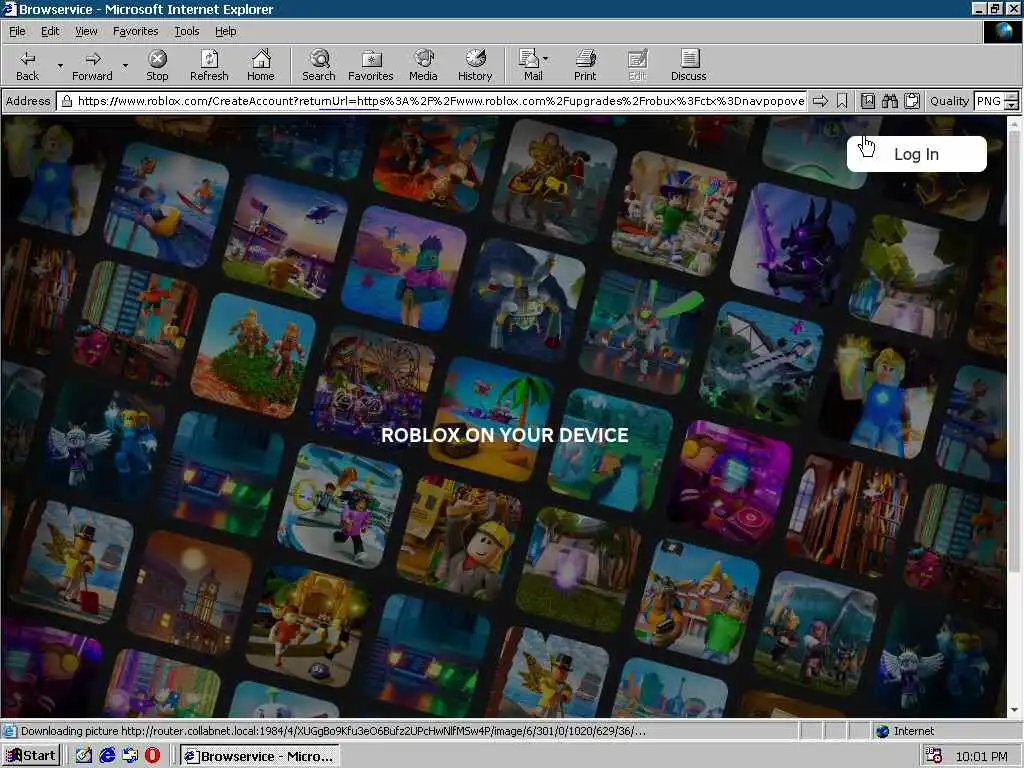This screenshot has height=768, width=1024.
Task: Open the Search pane
Action: click(x=319, y=65)
